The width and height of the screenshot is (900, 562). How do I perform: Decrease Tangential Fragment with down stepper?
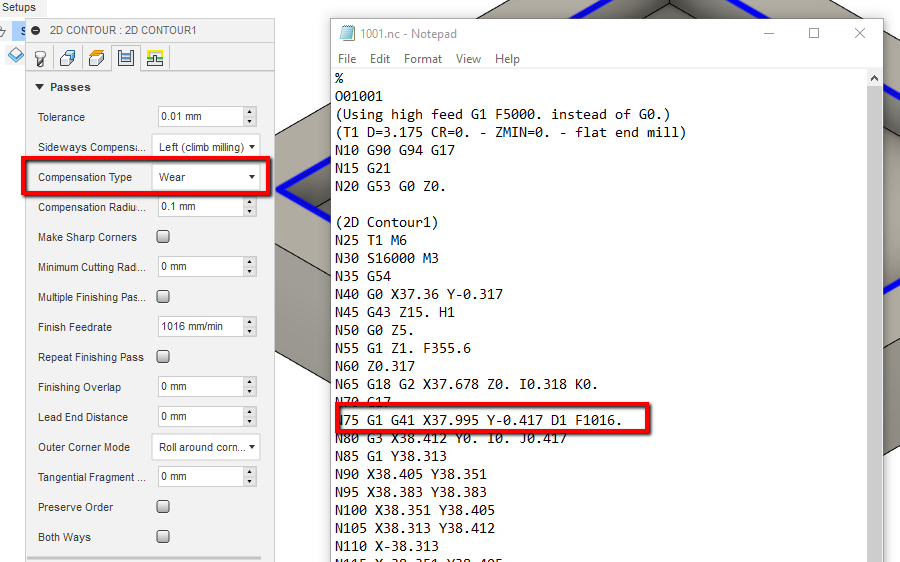coord(250,482)
